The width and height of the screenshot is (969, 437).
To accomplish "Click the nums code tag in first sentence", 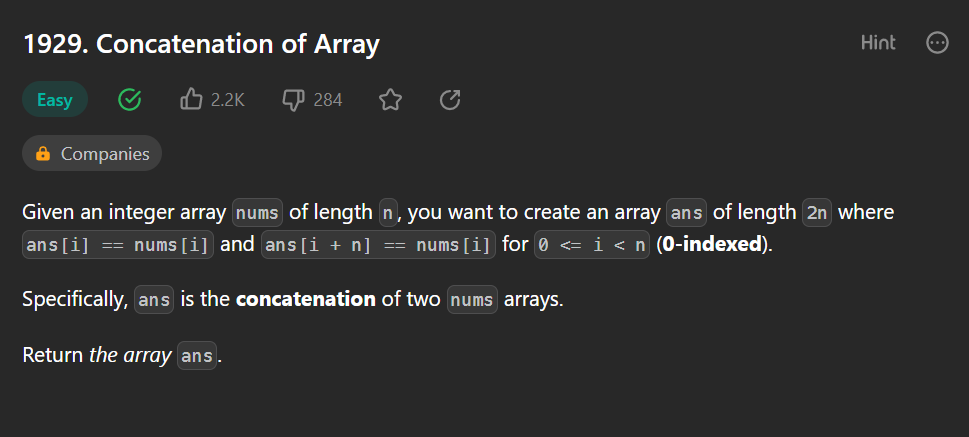I will pos(258,213).
